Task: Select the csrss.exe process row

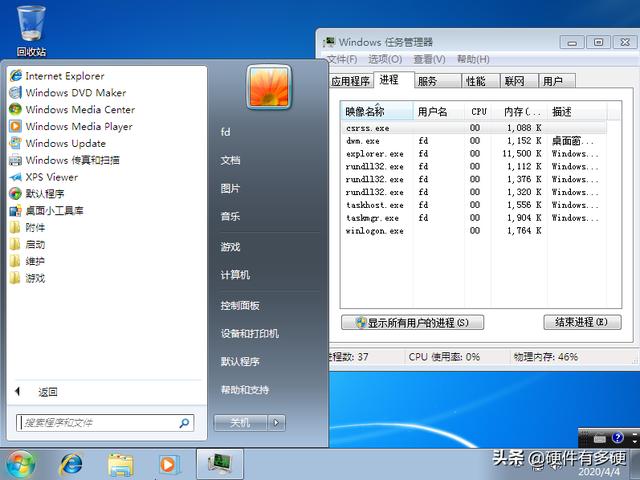Action: click(x=473, y=128)
